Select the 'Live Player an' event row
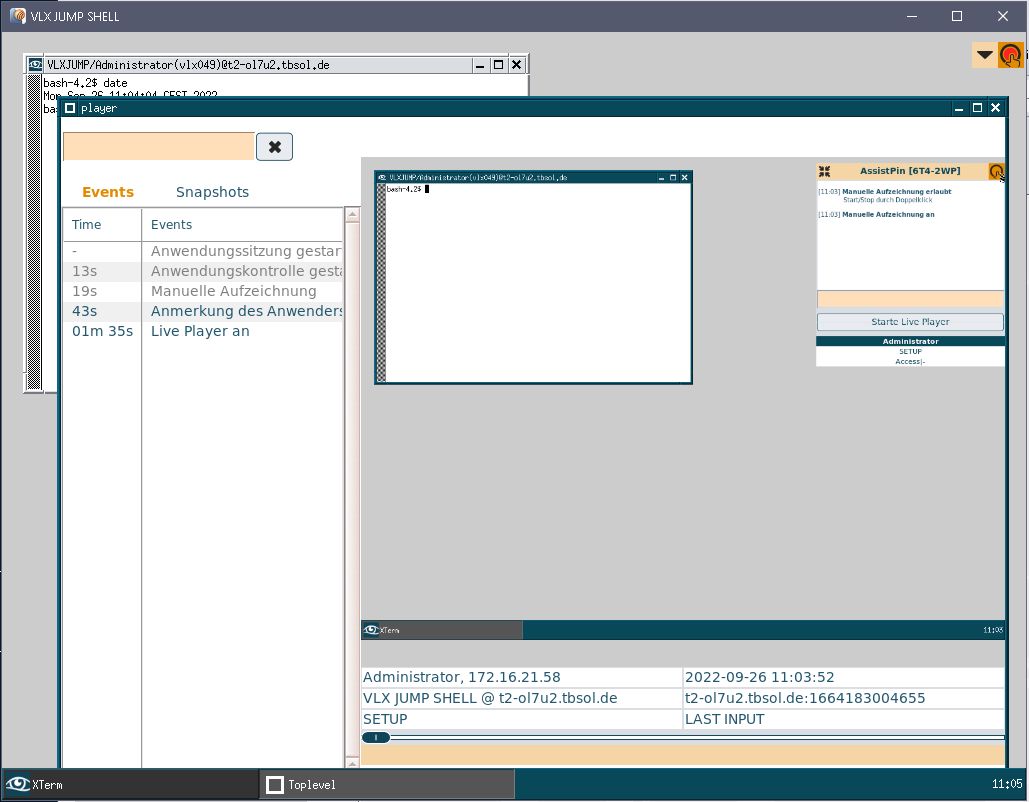This screenshot has width=1029, height=802. coord(200,331)
